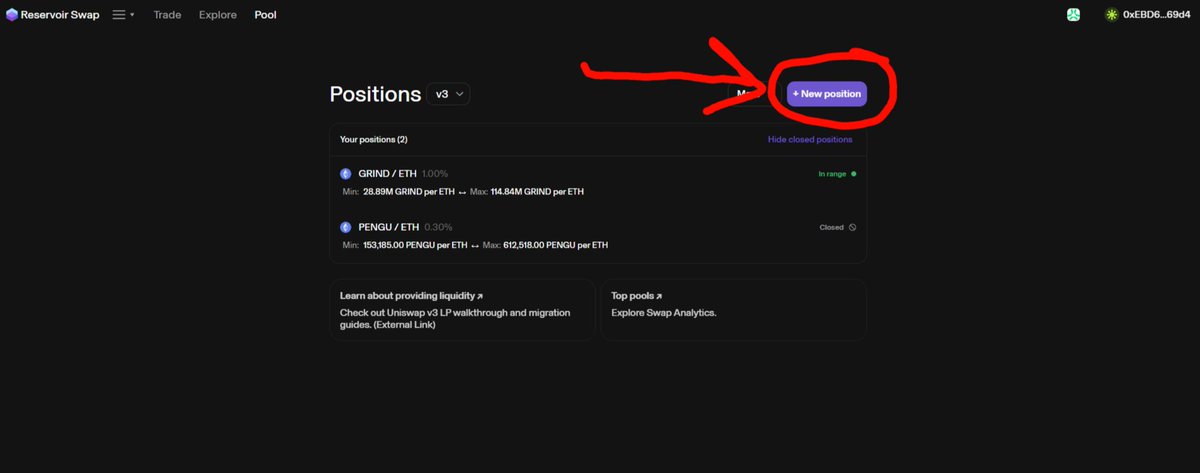Click Explore Swap Analytics text
This screenshot has width=1200, height=473.
point(664,312)
